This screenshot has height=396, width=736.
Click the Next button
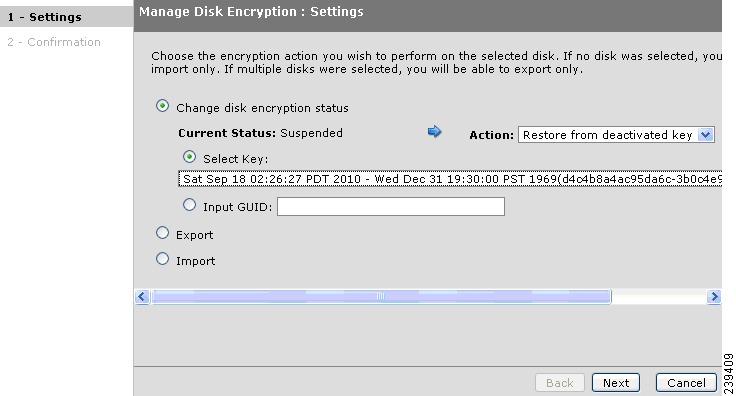tap(616, 383)
